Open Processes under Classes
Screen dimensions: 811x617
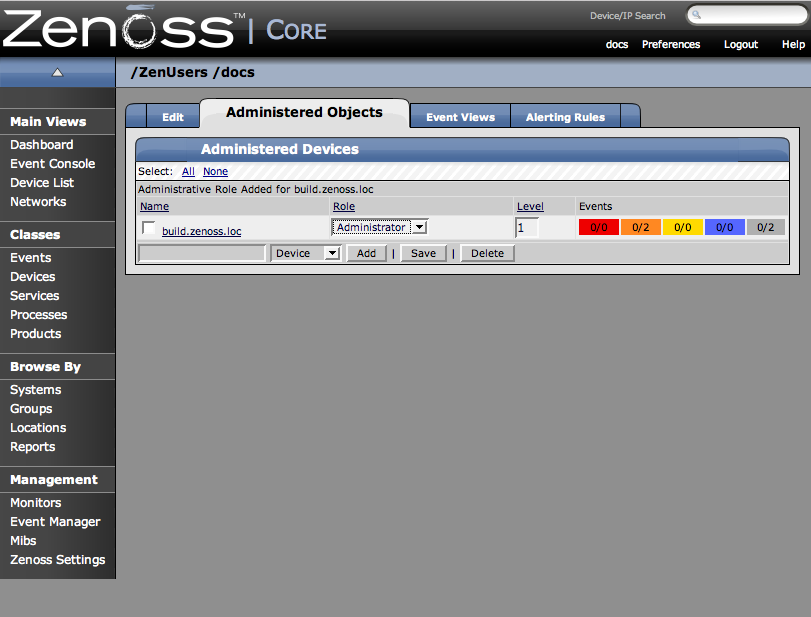[38, 315]
